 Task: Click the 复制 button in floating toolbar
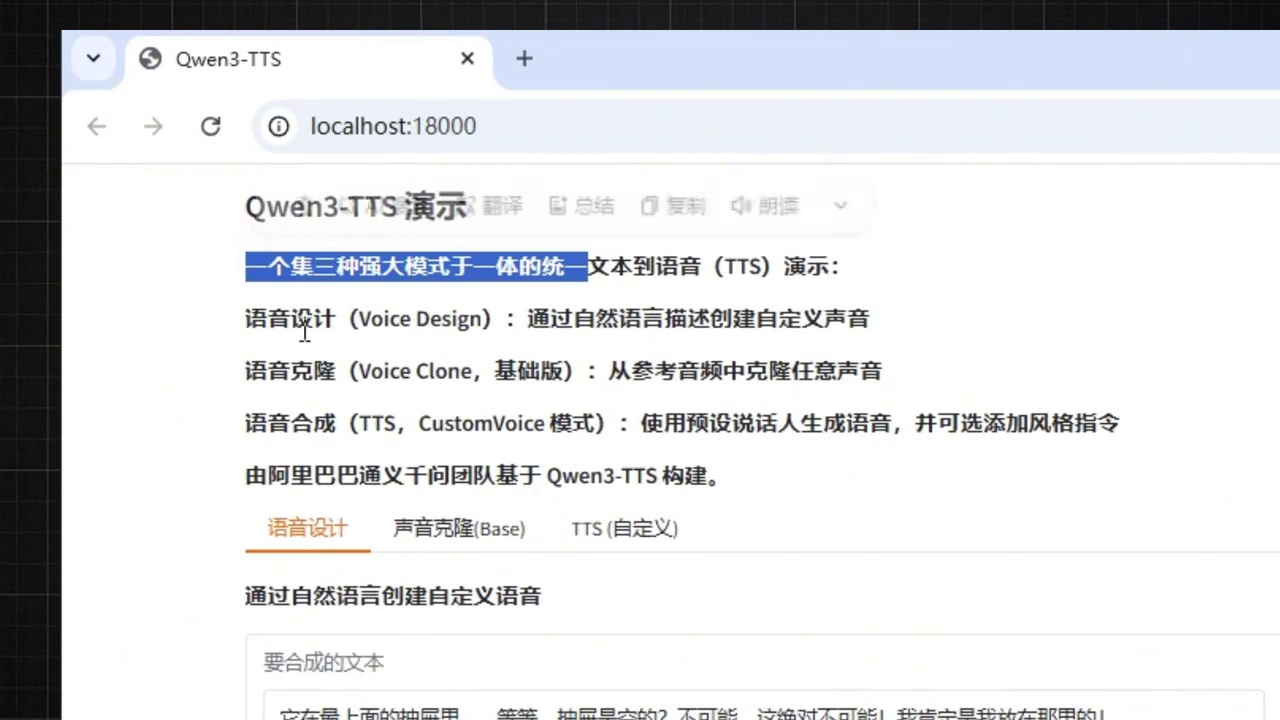point(673,206)
